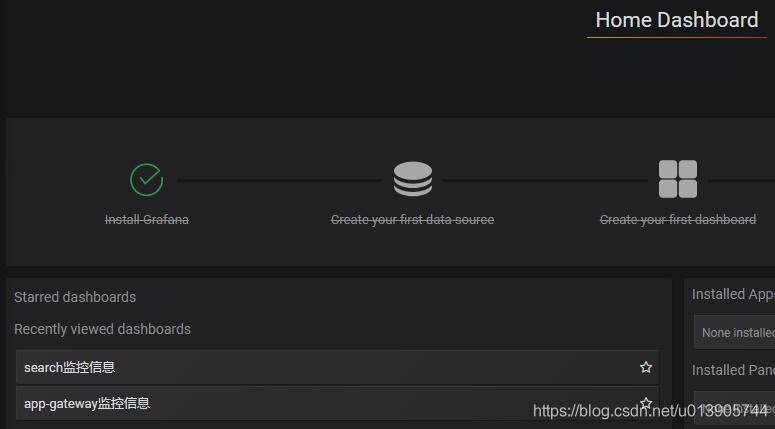Select the Starred dashboards heading
775x429 pixels.
[75, 297]
